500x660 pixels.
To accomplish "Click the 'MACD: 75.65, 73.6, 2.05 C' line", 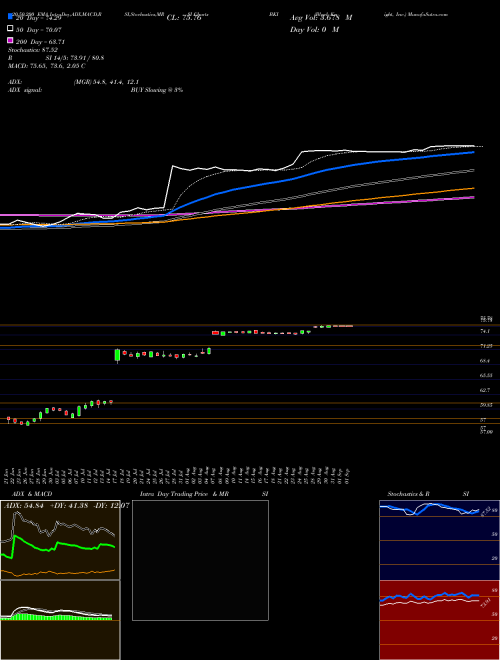I will (47, 66).
